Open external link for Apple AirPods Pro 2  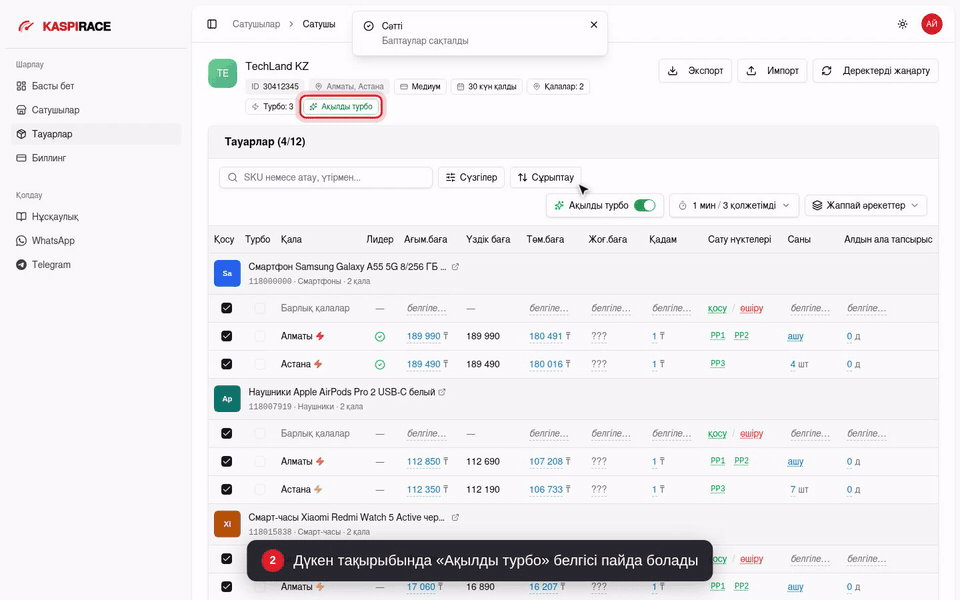[442, 392]
